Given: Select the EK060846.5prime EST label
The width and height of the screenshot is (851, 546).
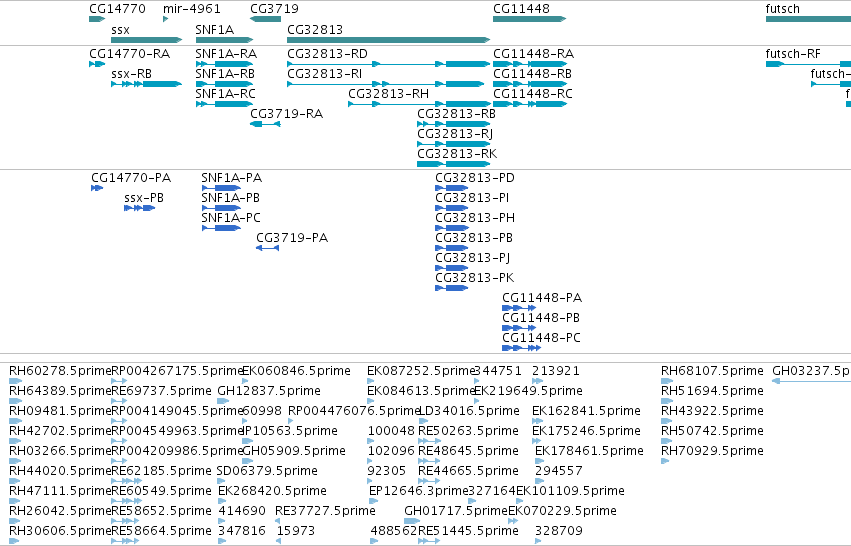Looking at the screenshot, I should 296,371.
